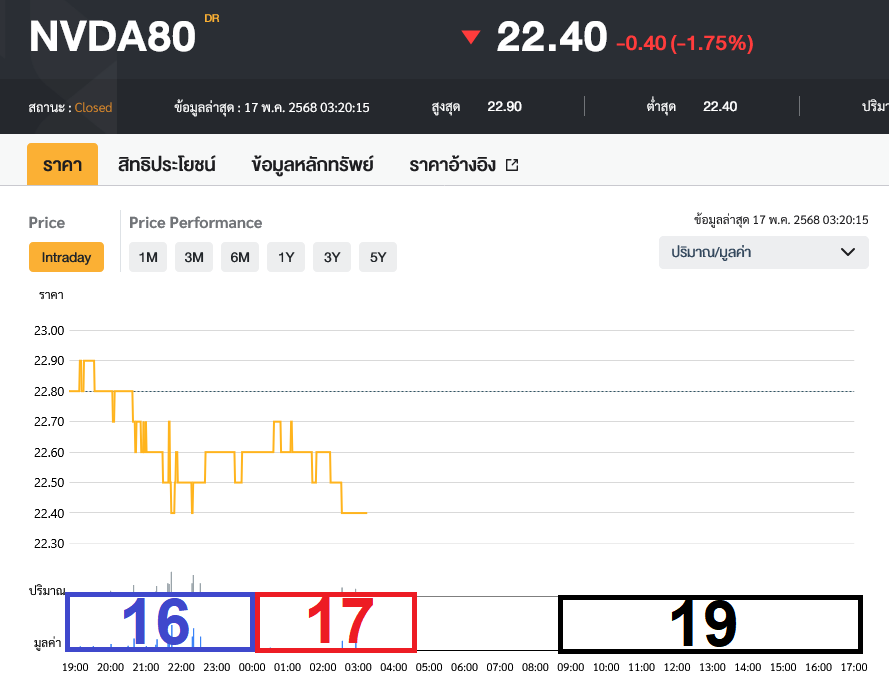Click the ปริมาณ volume axis label
Screen dimensions: 889x686
(x=47, y=591)
